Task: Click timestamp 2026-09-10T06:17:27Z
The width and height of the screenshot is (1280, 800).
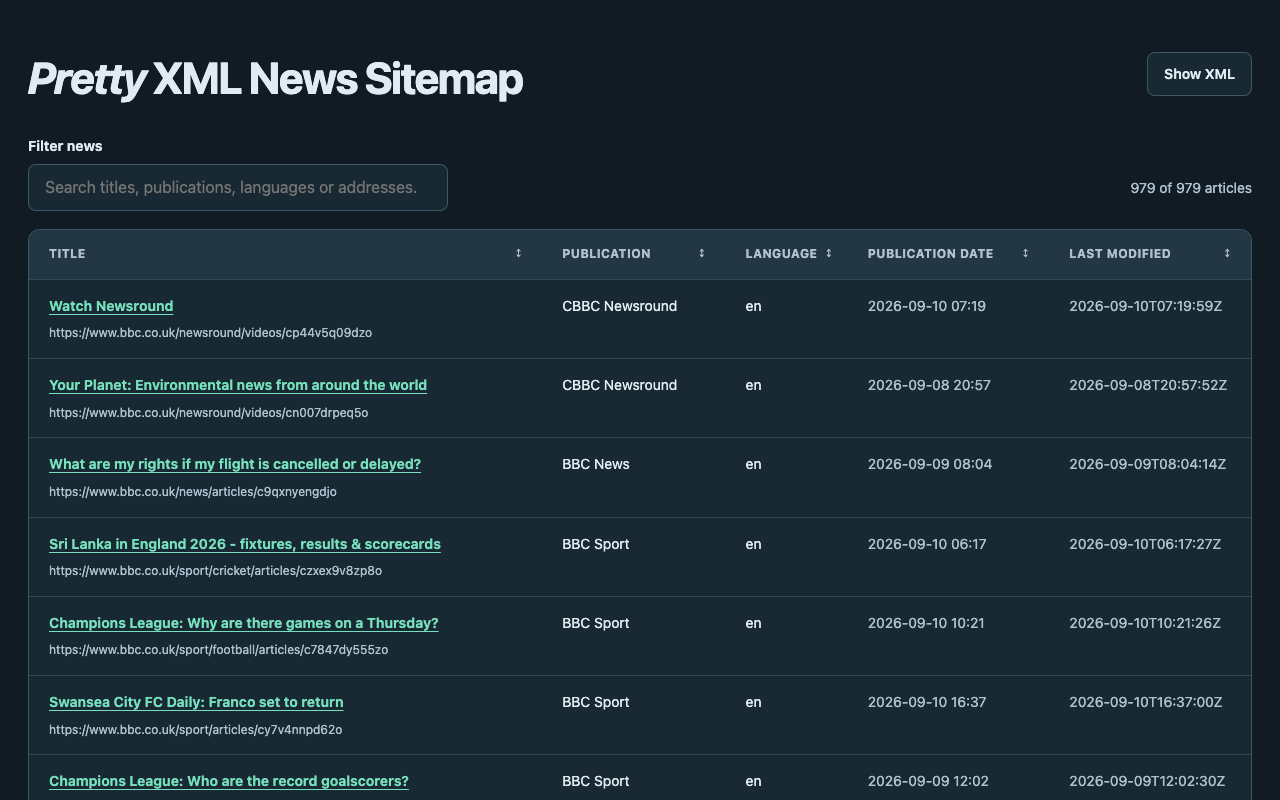Action: click(x=1145, y=544)
